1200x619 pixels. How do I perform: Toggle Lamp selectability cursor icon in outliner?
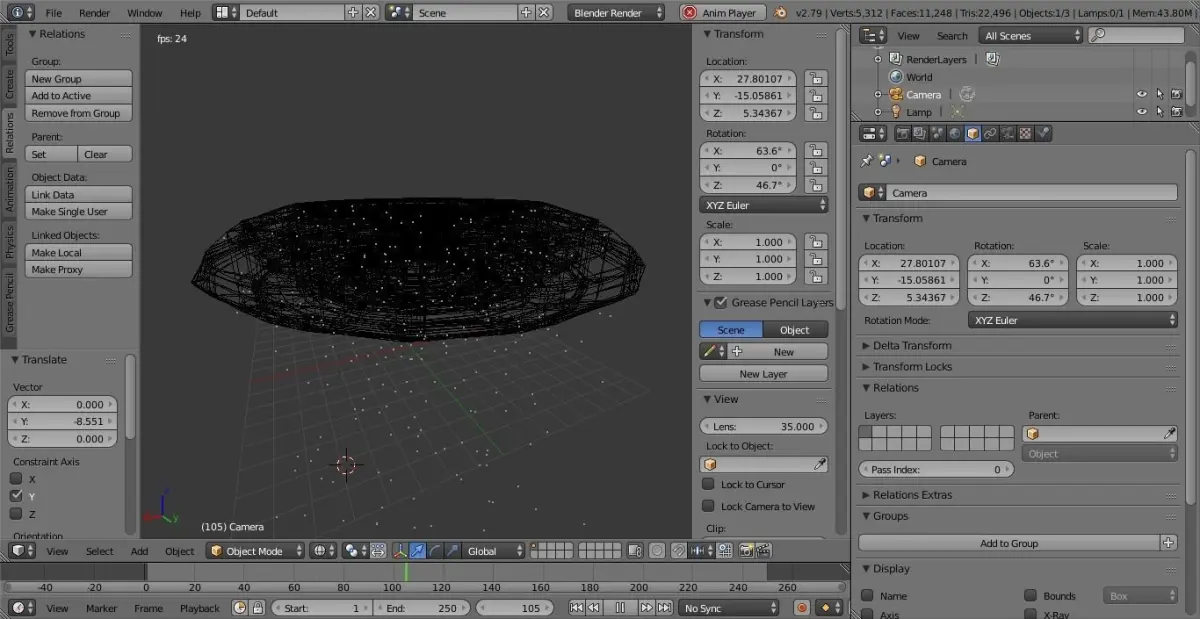click(1159, 113)
